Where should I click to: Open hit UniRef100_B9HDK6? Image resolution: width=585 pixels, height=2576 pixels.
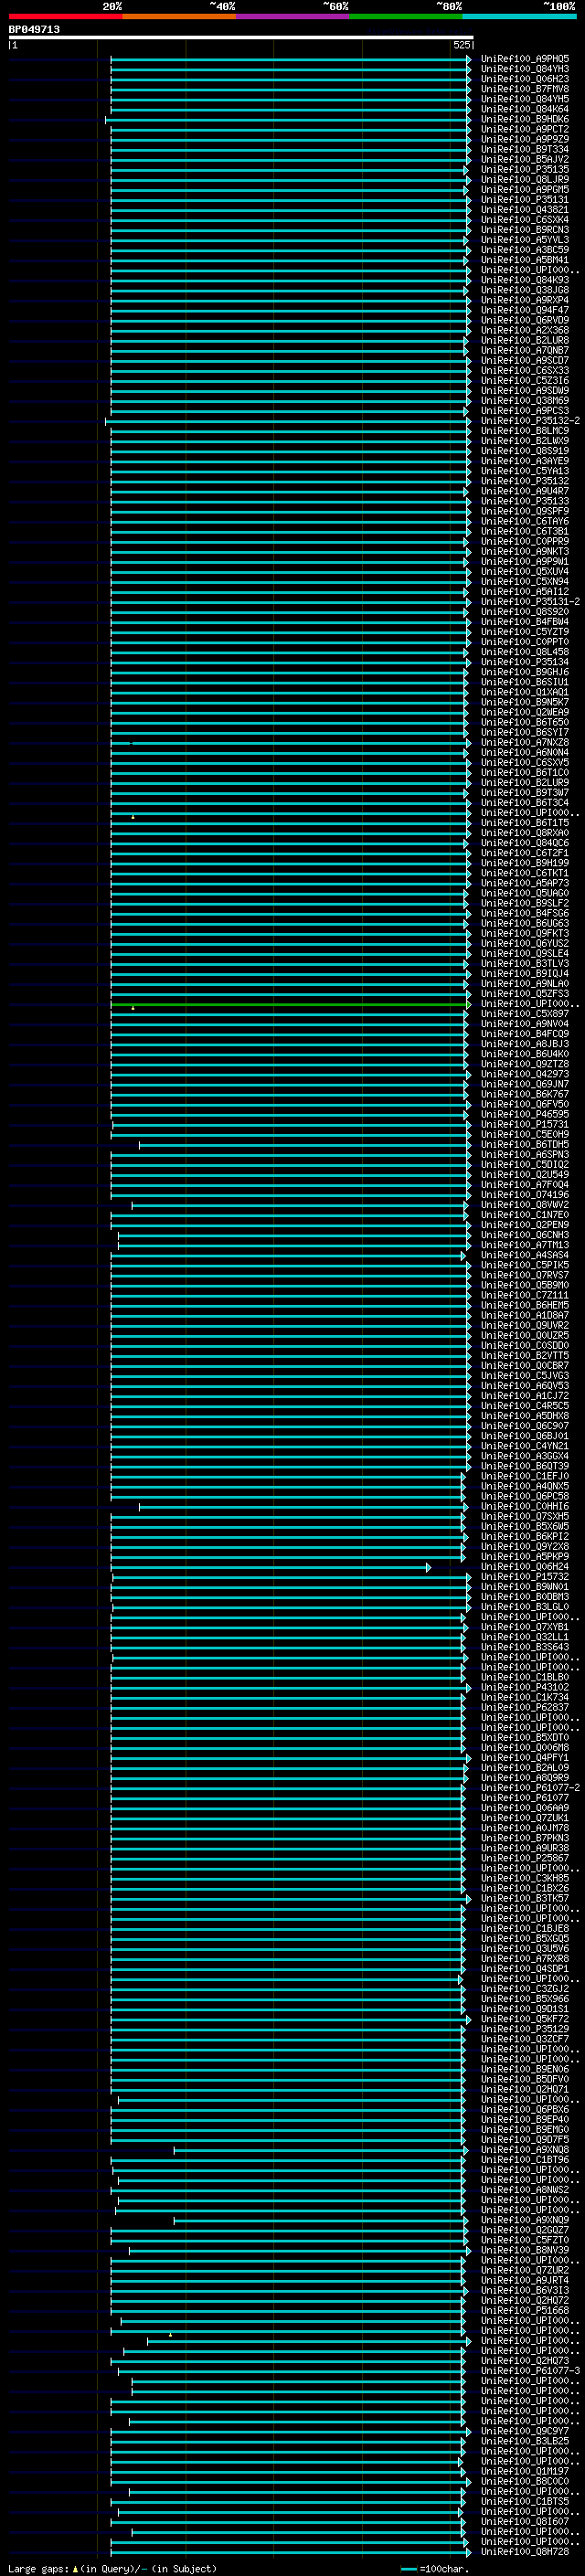(x=525, y=119)
